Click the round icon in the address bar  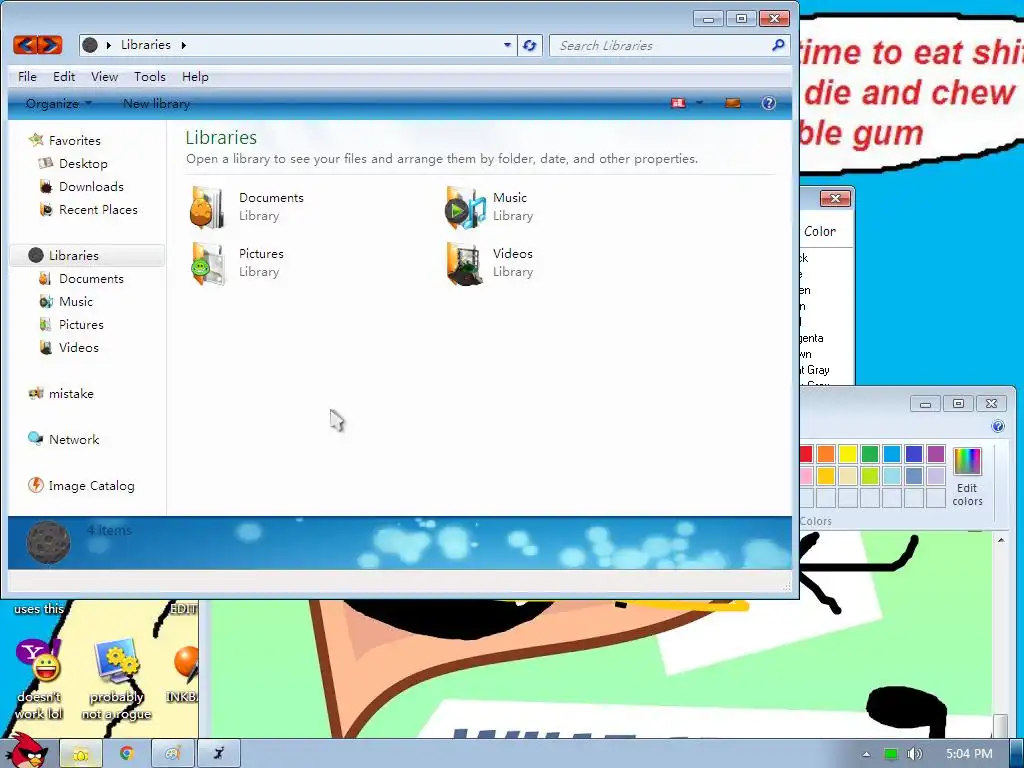[x=90, y=45]
